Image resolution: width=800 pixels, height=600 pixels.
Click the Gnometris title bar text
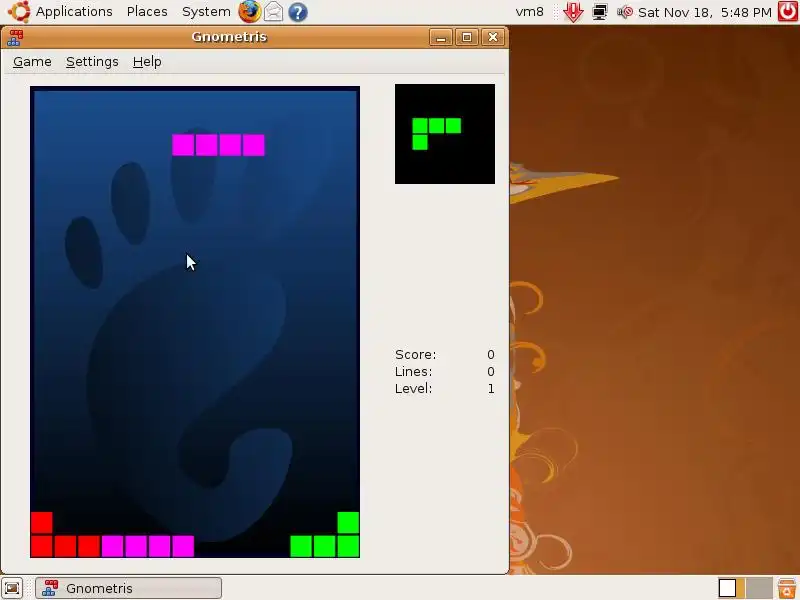[x=229, y=37]
